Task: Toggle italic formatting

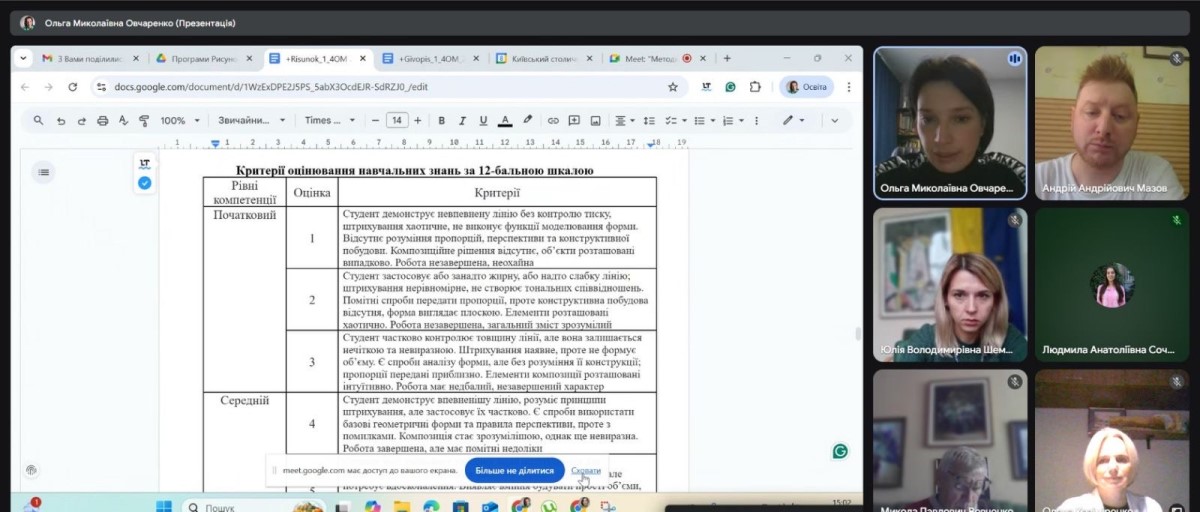Action: click(x=462, y=121)
